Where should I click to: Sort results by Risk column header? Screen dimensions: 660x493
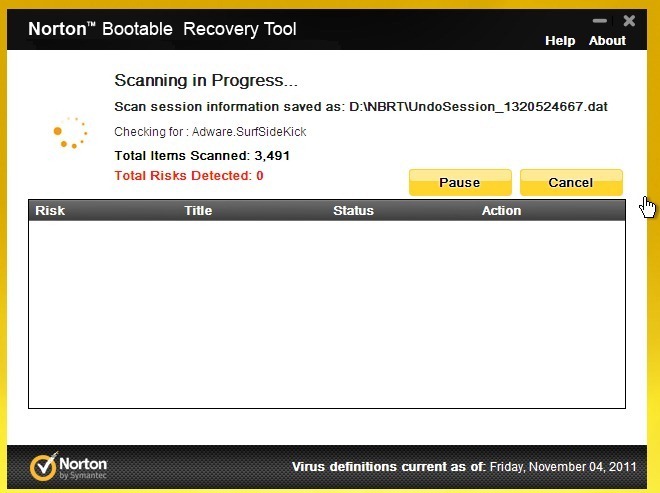[x=50, y=211]
